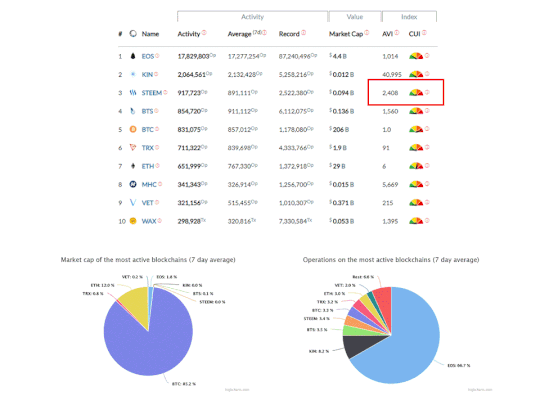
Task: Open the VET blockchain link
Action: [x=147, y=202]
